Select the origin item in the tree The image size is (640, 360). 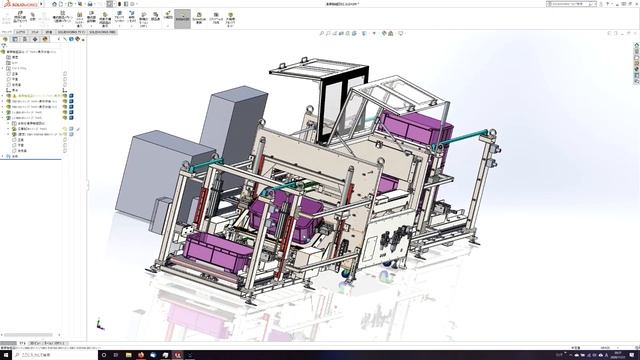pos(12,90)
